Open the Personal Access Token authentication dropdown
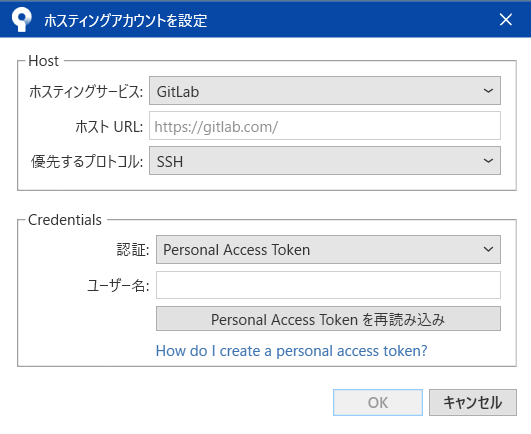The height and width of the screenshot is (434, 531). point(328,249)
